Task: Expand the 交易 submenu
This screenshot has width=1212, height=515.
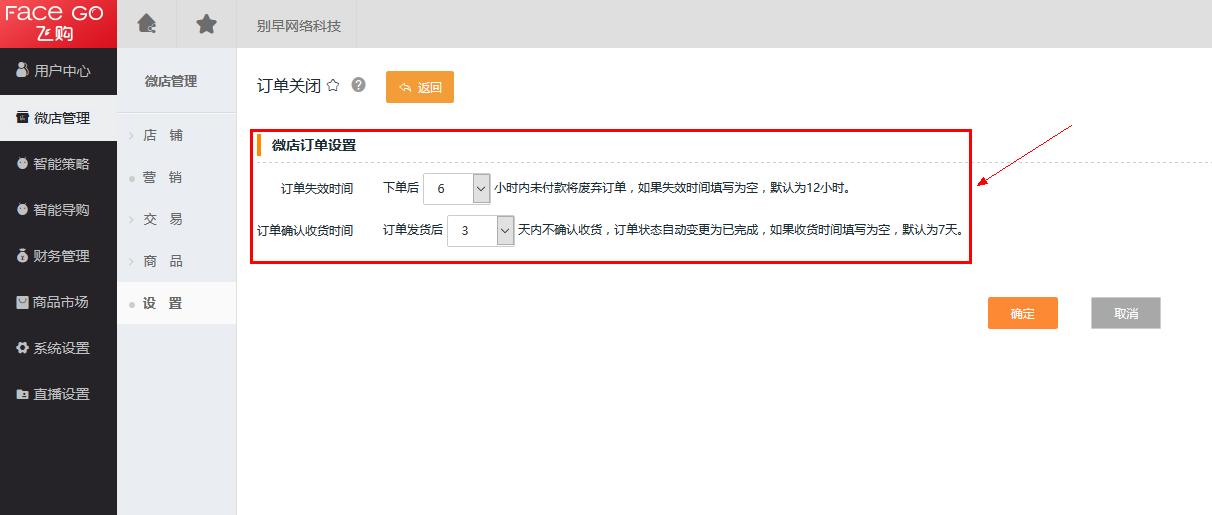Action: click(x=163, y=219)
